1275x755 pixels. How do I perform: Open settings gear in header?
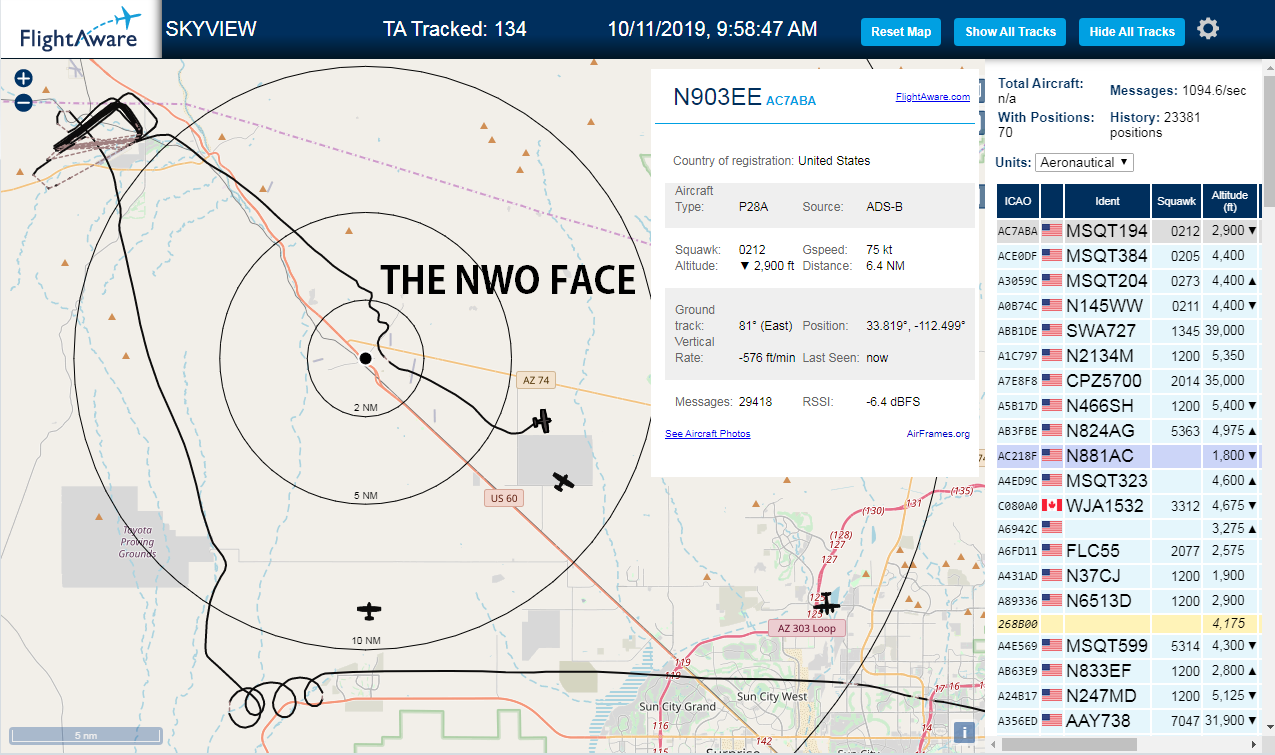[x=1208, y=29]
